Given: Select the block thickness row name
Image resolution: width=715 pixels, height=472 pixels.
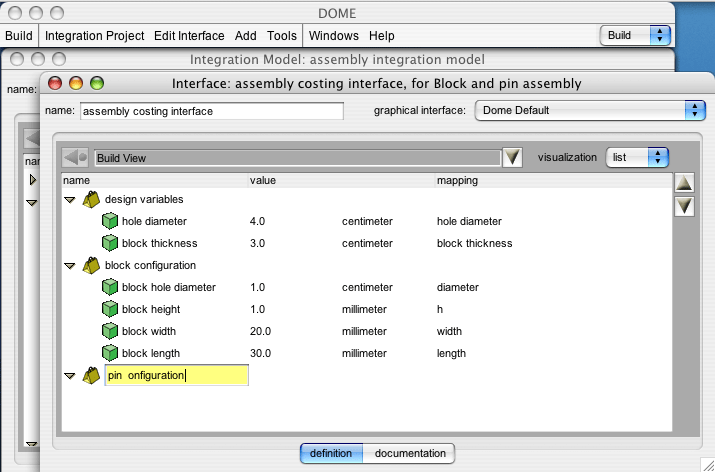Looking at the screenshot, I should [x=160, y=243].
